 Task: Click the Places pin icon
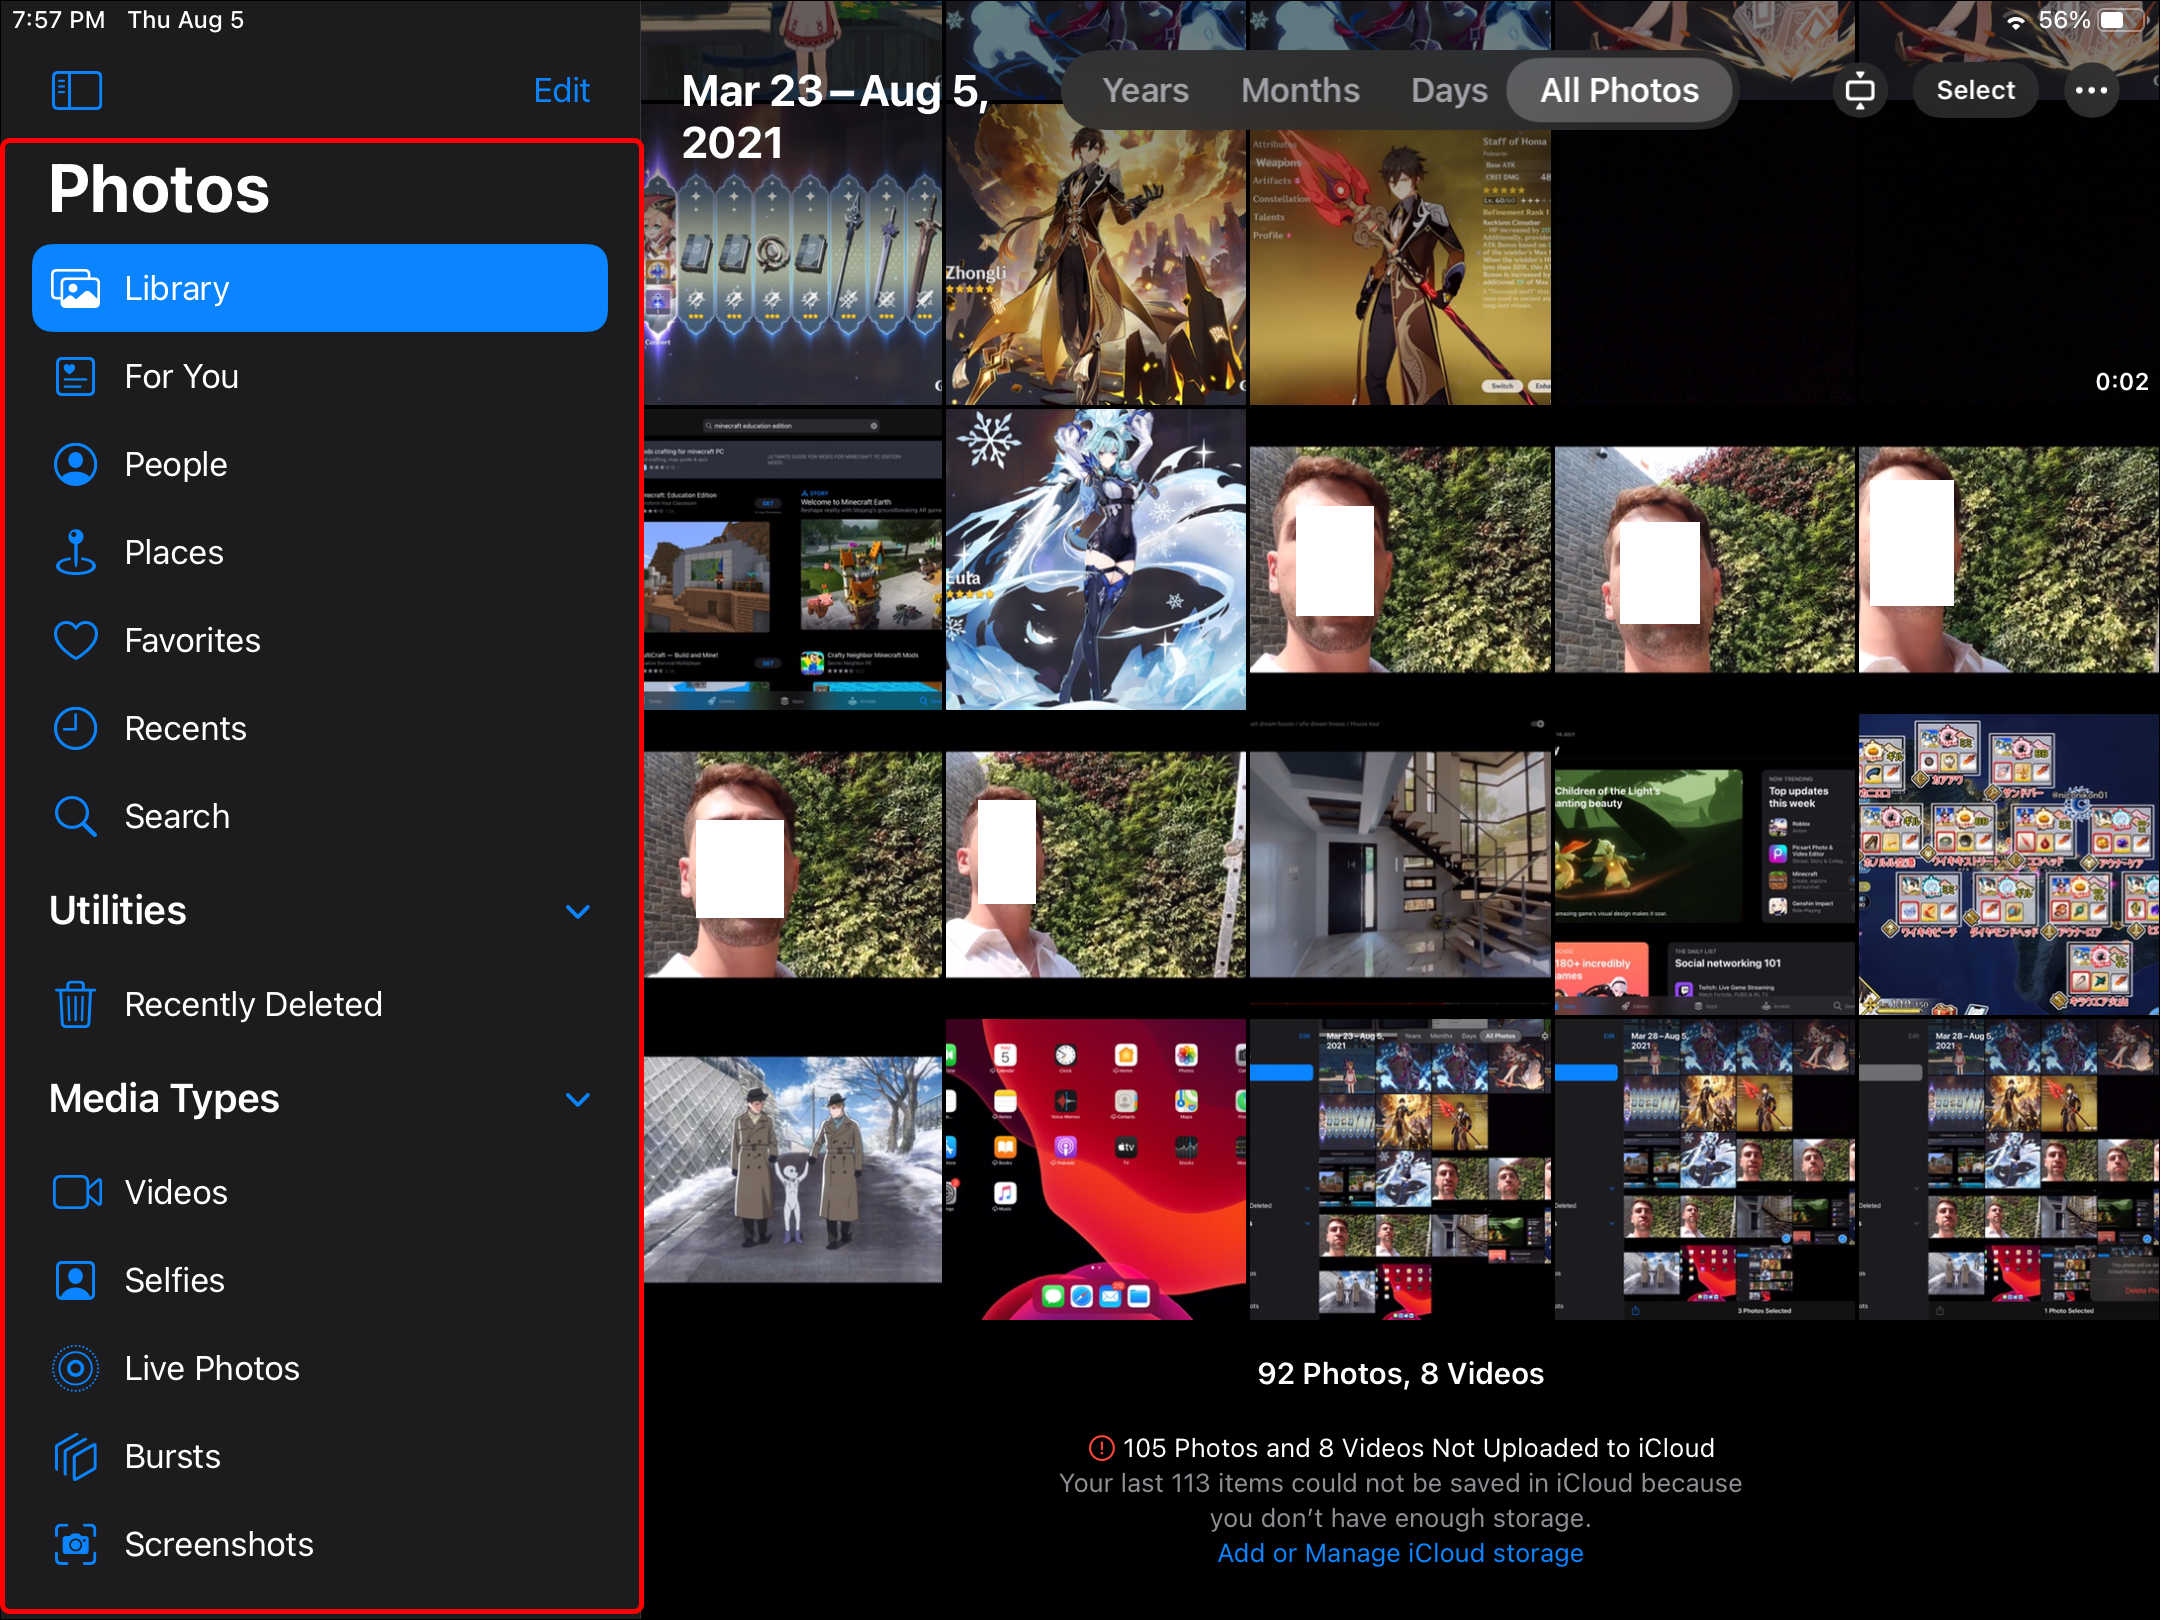(x=76, y=552)
